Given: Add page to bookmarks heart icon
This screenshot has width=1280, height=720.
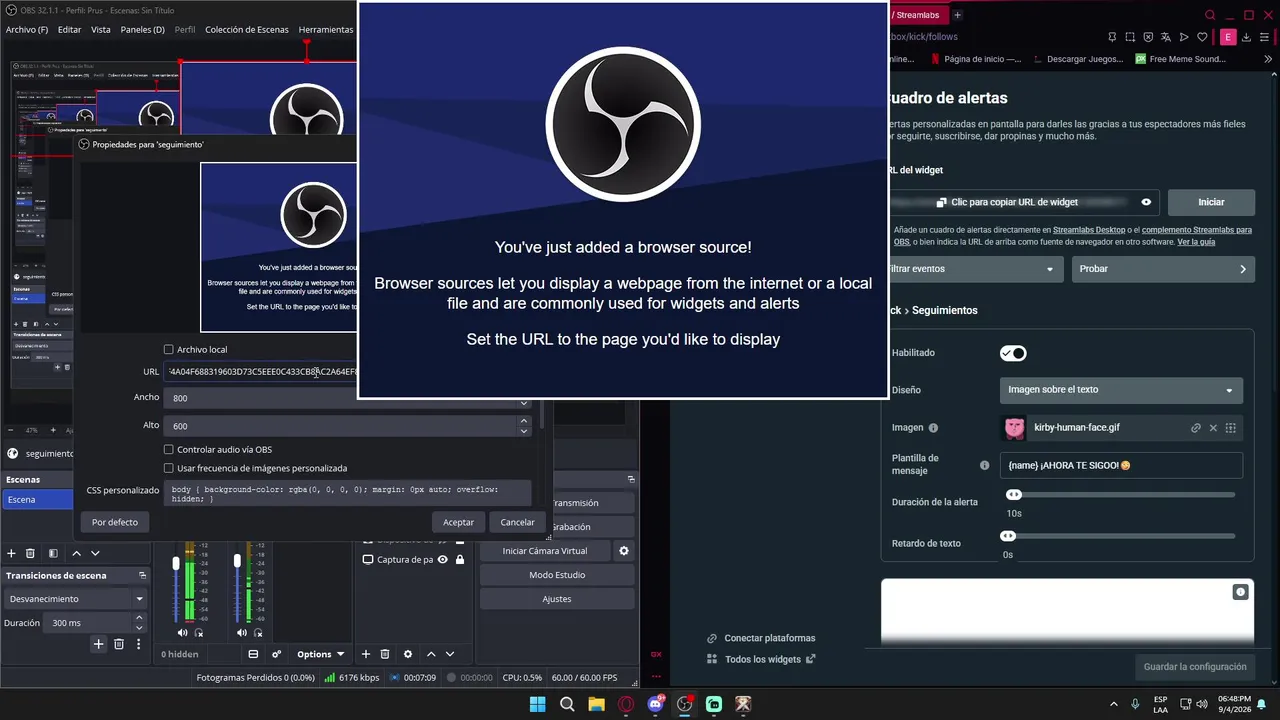Looking at the screenshot, I should pos(1203,37).
